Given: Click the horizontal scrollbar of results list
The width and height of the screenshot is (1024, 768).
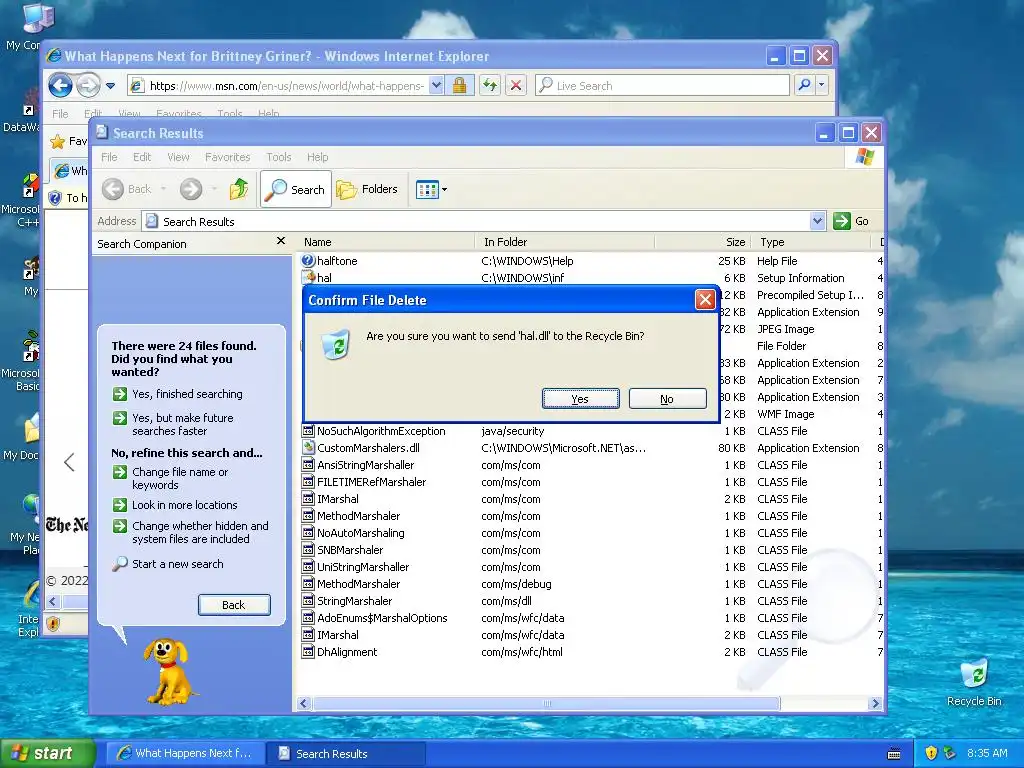Looking at the screenshot, I should [x=547, y=703].
